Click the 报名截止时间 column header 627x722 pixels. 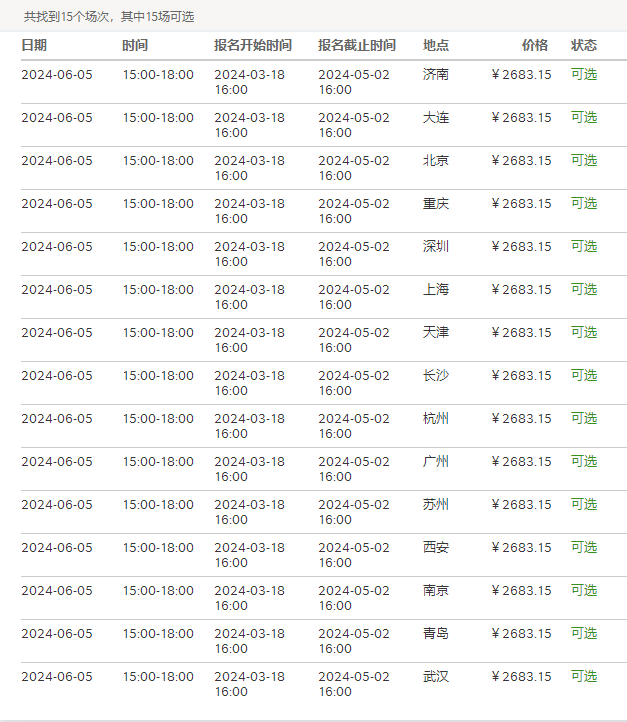[357, 45]
